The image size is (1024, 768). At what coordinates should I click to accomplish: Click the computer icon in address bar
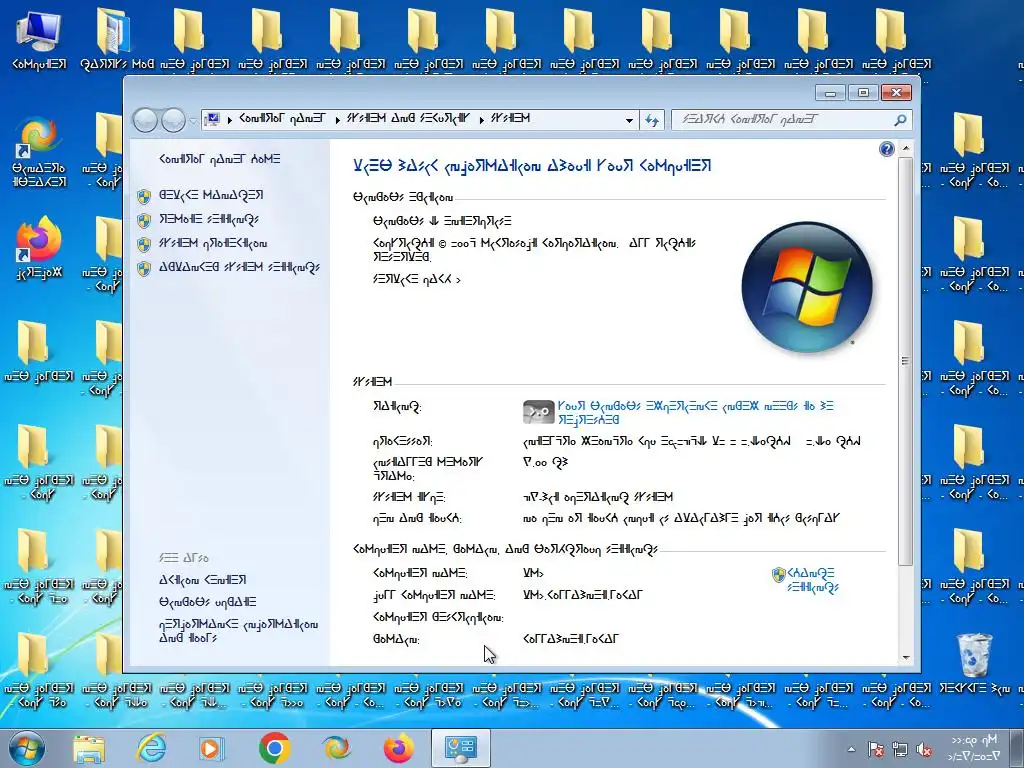[212, 119]
